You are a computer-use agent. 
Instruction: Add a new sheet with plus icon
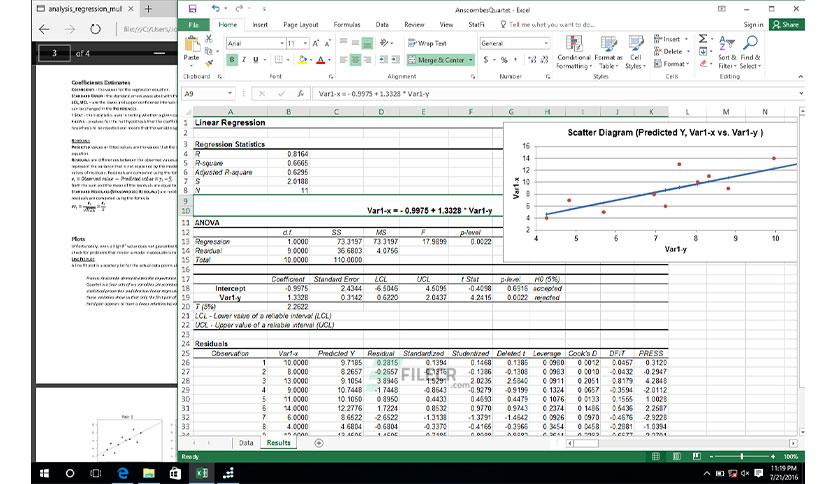(319, 443)
